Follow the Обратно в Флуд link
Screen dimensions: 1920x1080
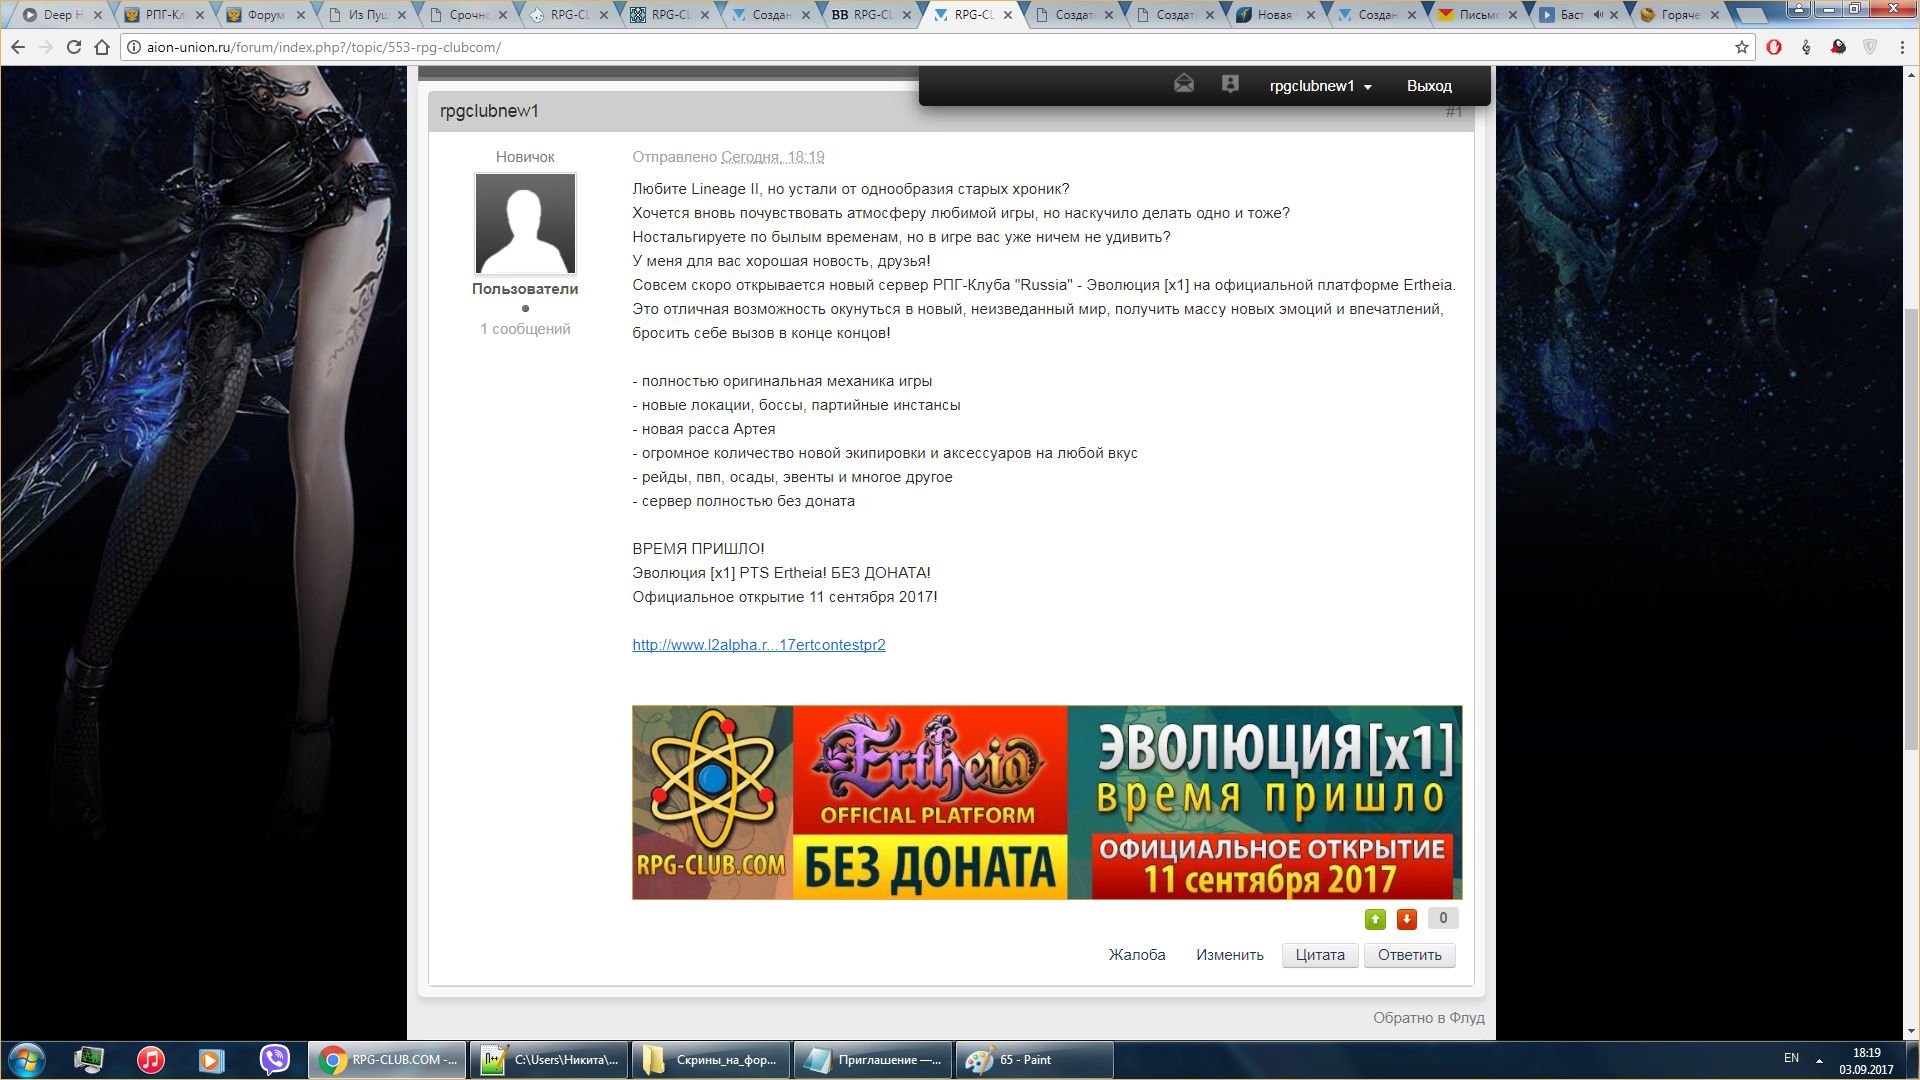click(x=1428, y=1018)
